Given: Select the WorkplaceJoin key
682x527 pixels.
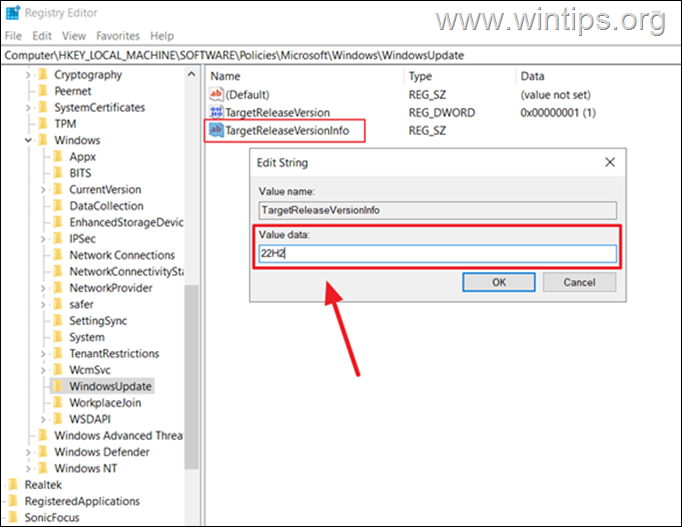Looking at the screenshot, I should point(105,403).
